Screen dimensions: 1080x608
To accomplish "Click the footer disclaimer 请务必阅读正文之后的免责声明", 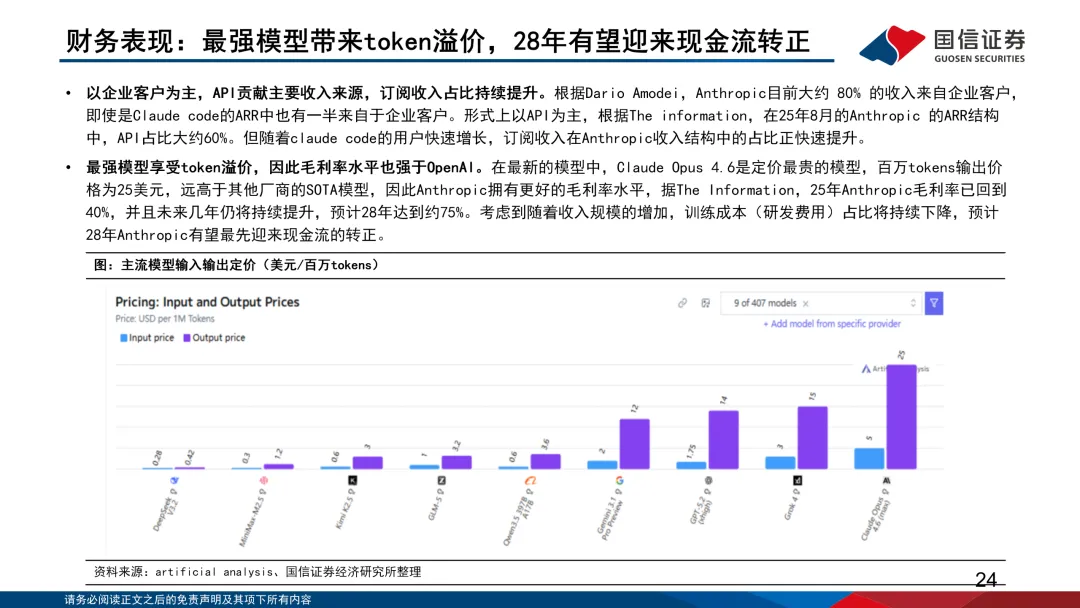I will click(188, 600).
